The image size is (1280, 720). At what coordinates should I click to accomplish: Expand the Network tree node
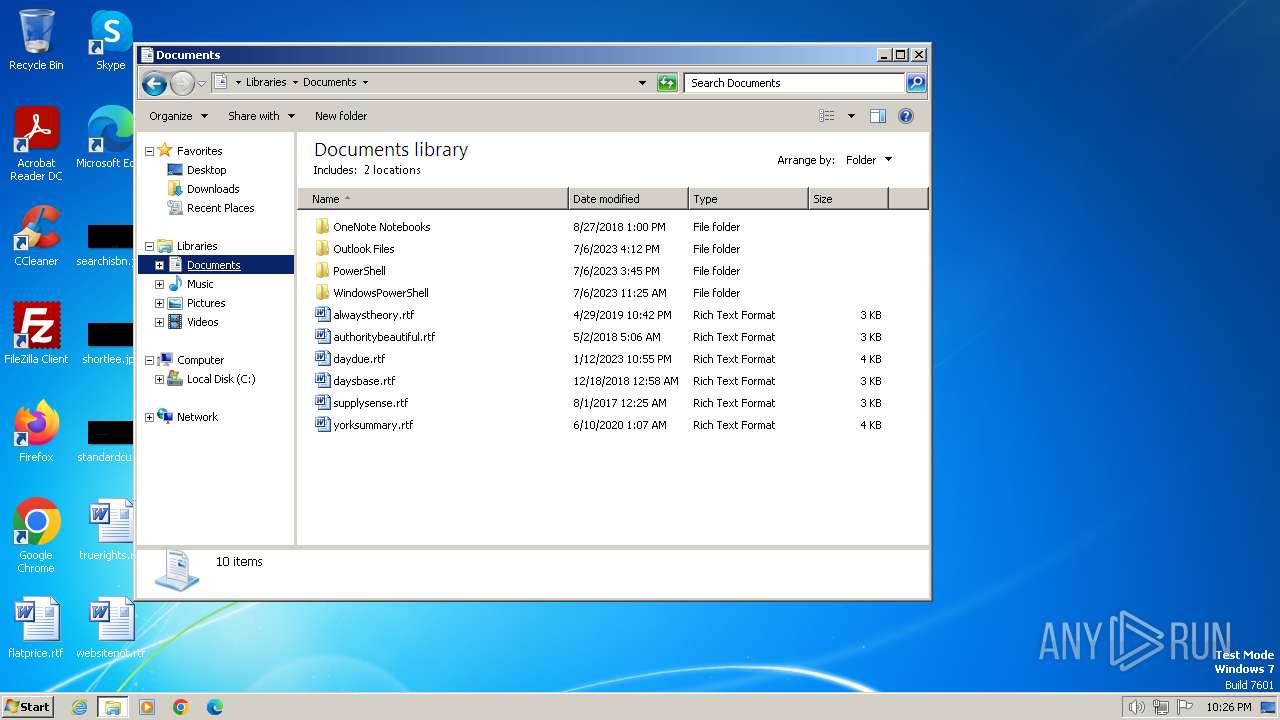149,417
